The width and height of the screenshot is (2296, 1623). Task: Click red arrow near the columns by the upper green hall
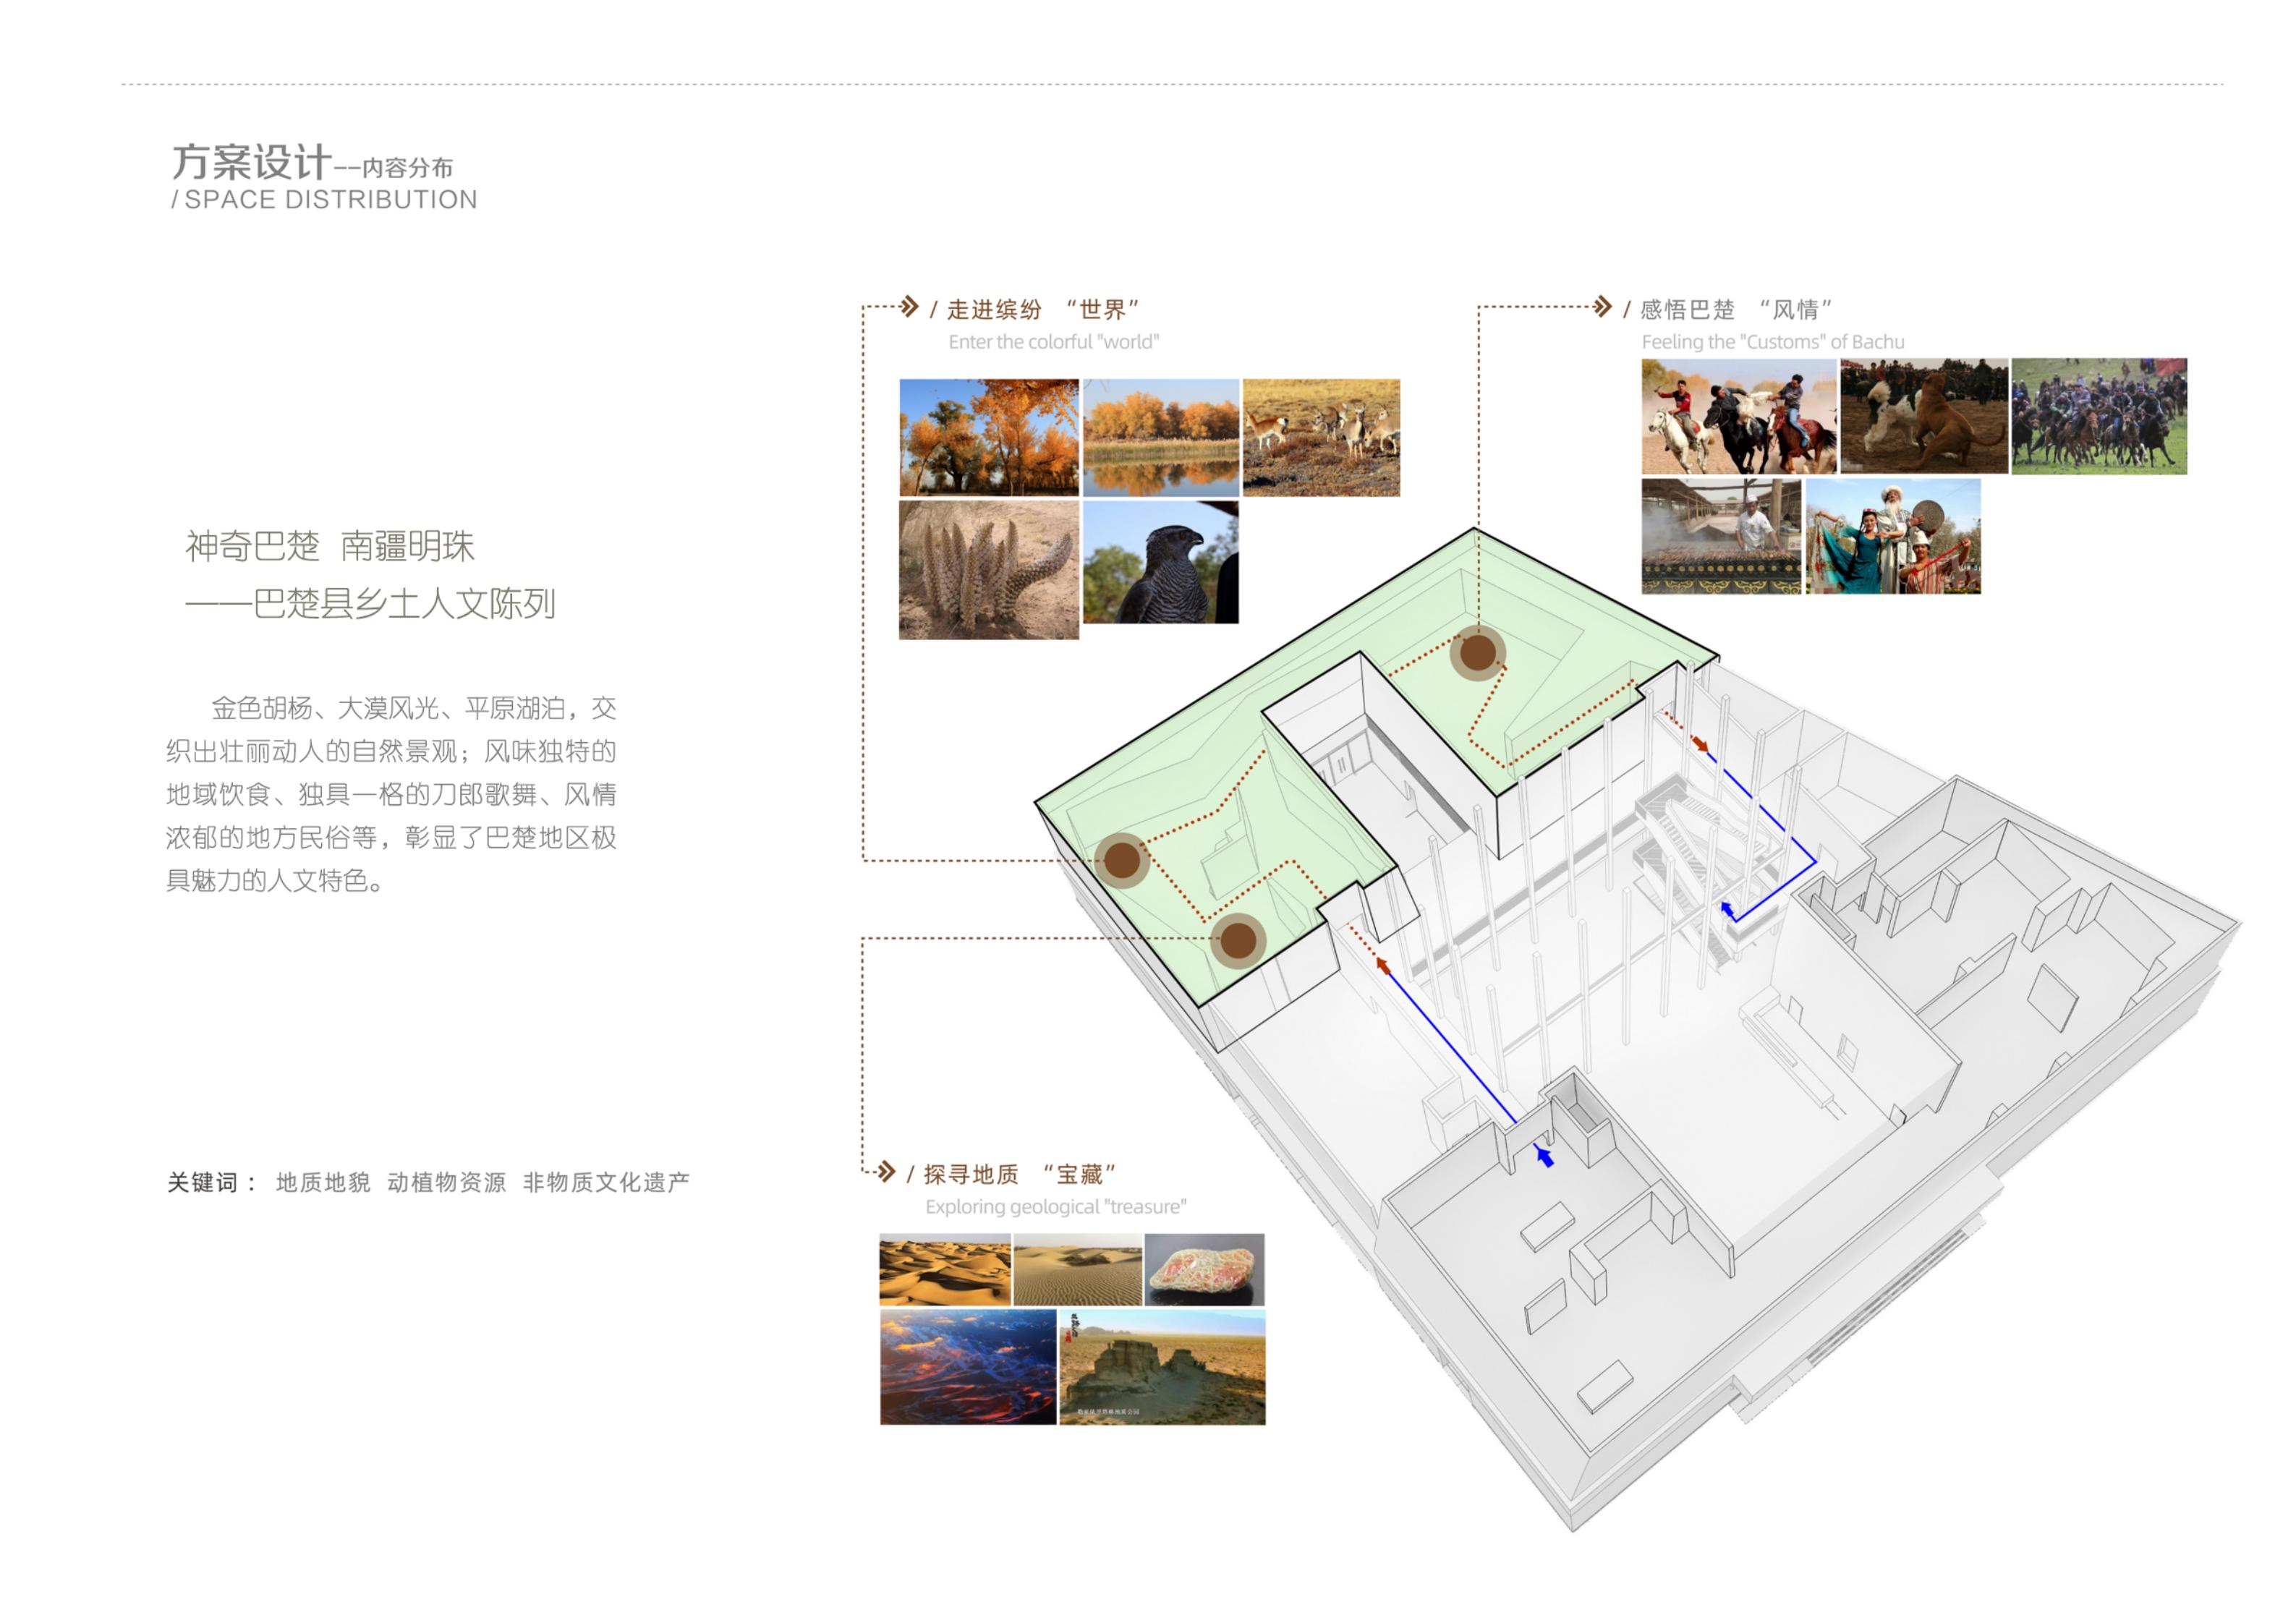pyautogui.click(x=1700, y=744)
